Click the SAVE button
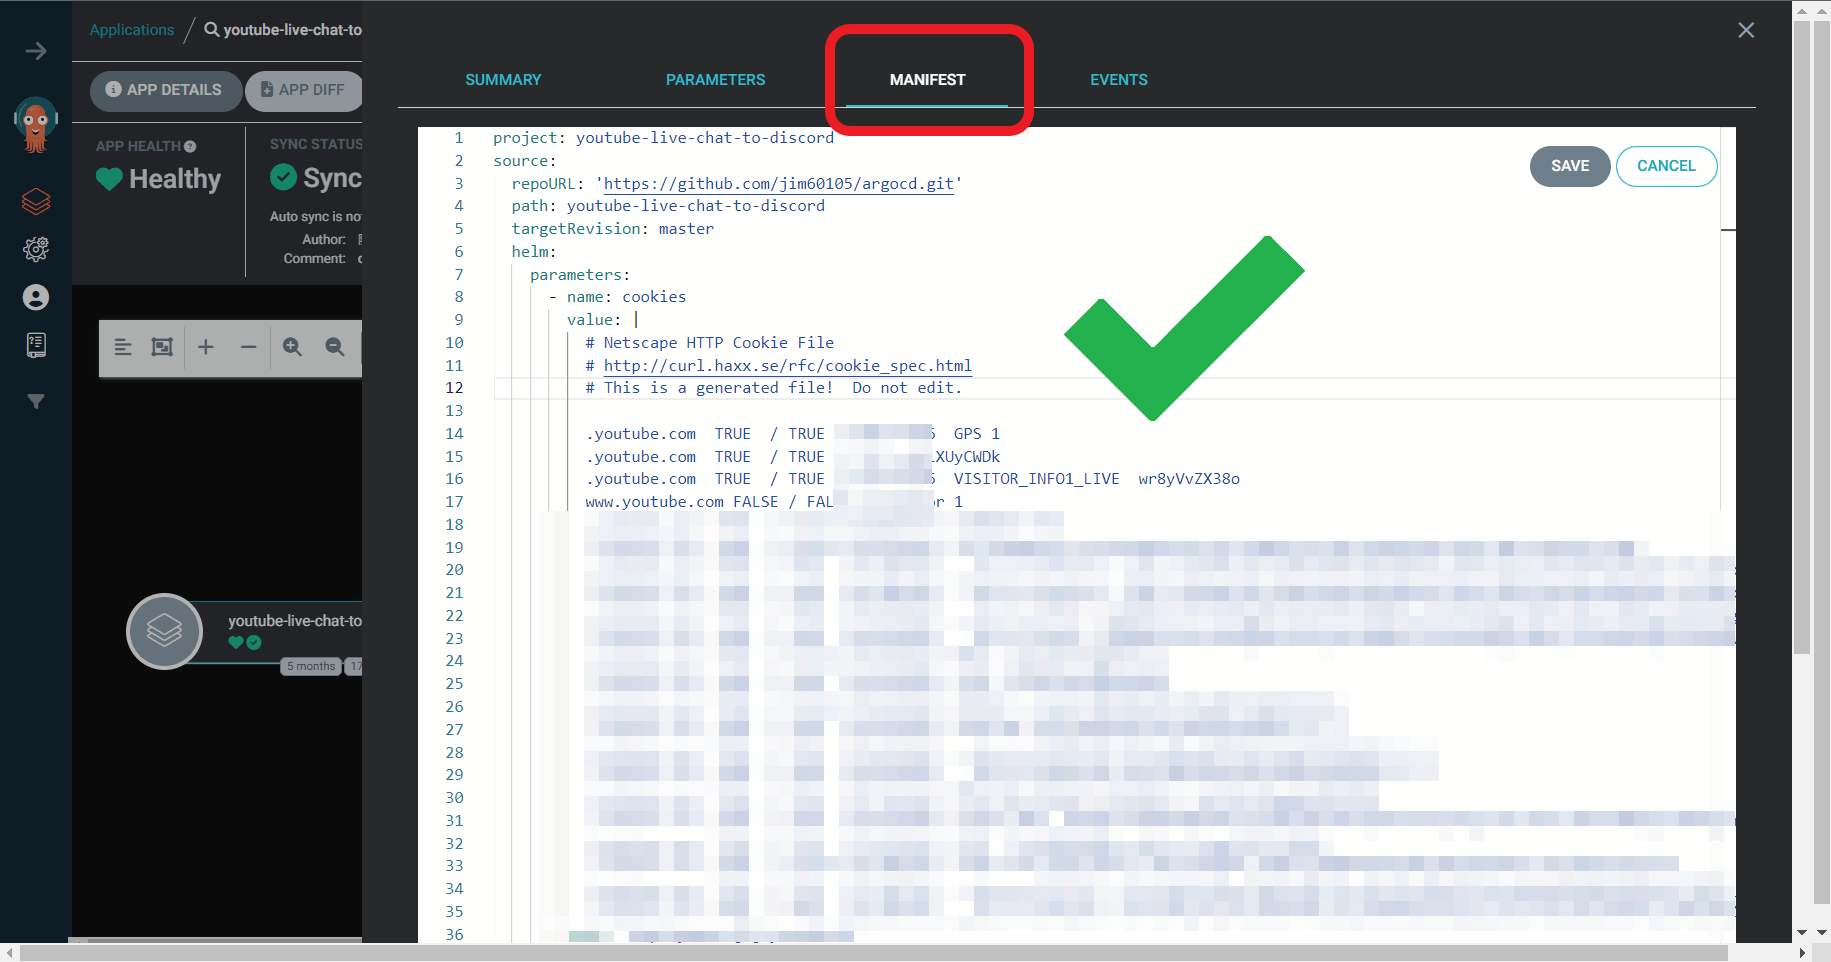 pyautogui.click(x=1569, y=166)
